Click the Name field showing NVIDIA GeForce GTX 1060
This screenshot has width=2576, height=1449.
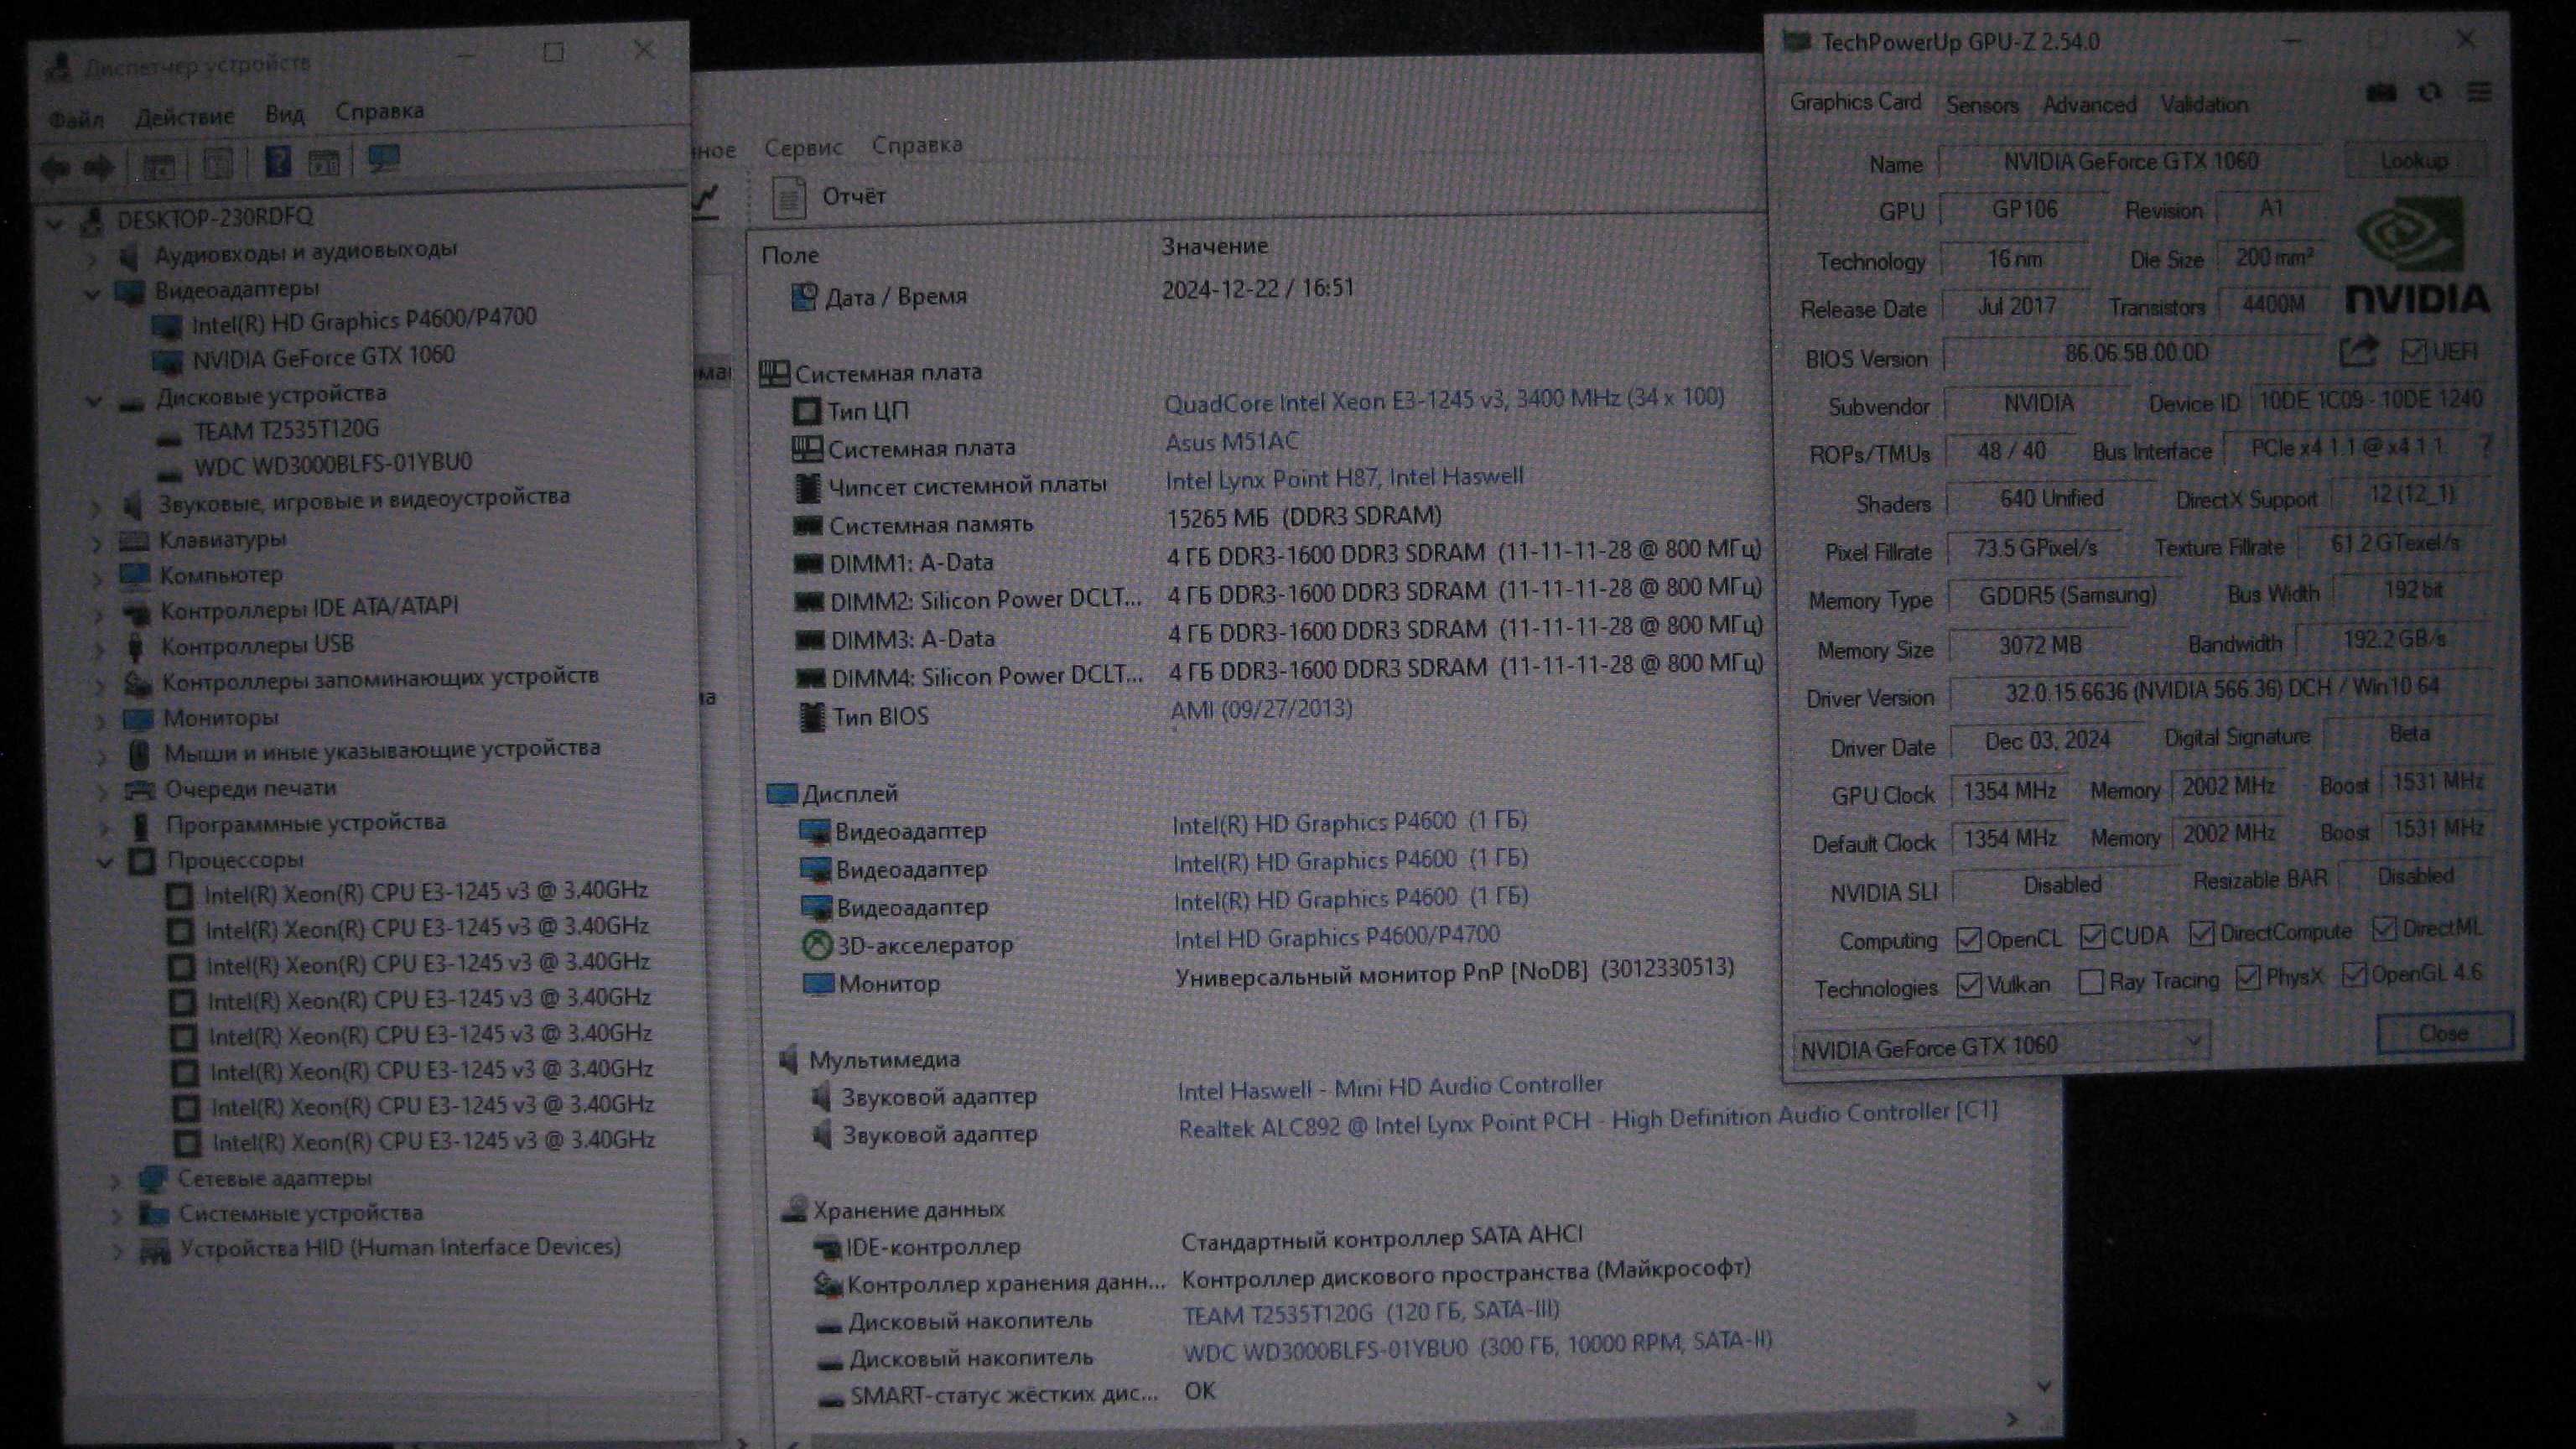click(x=2129, y=161)
